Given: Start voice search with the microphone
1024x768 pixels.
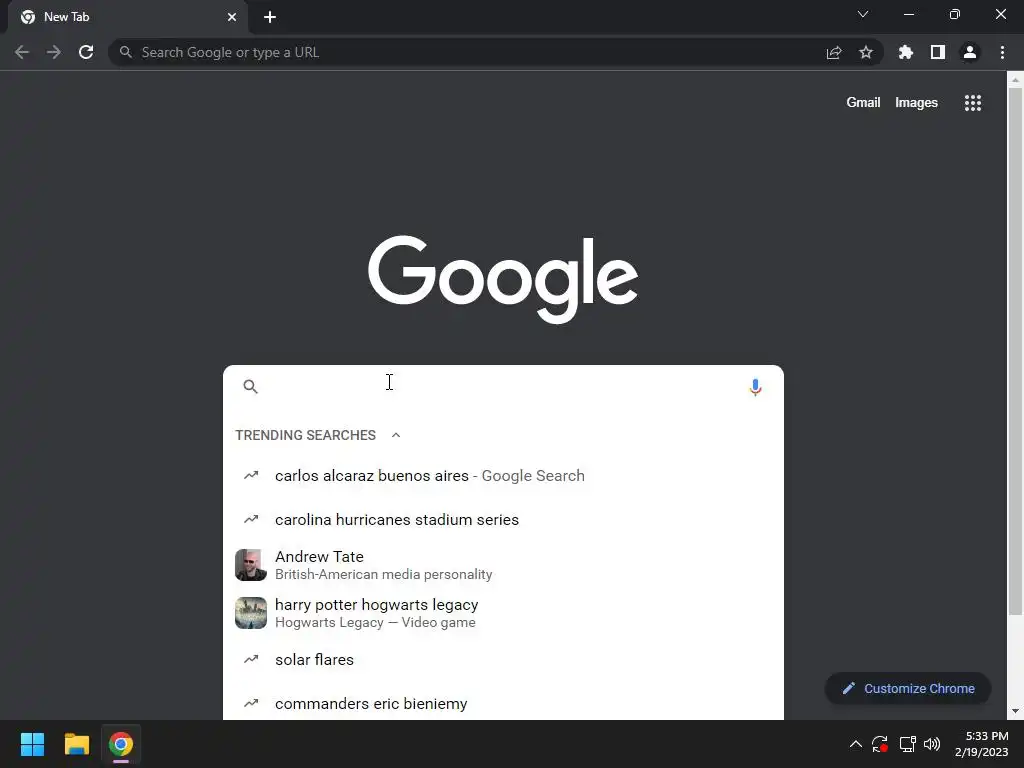Looking at the screenshot, I should [755, 387].
